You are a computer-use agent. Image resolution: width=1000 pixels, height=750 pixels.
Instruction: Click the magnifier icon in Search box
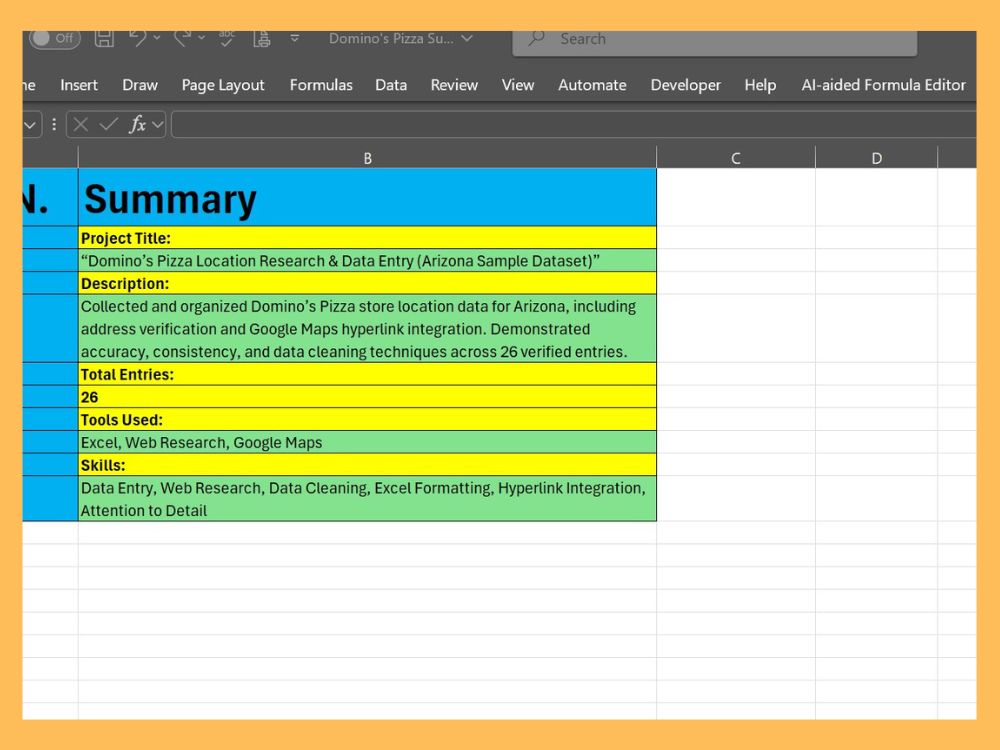pos(536,38)
